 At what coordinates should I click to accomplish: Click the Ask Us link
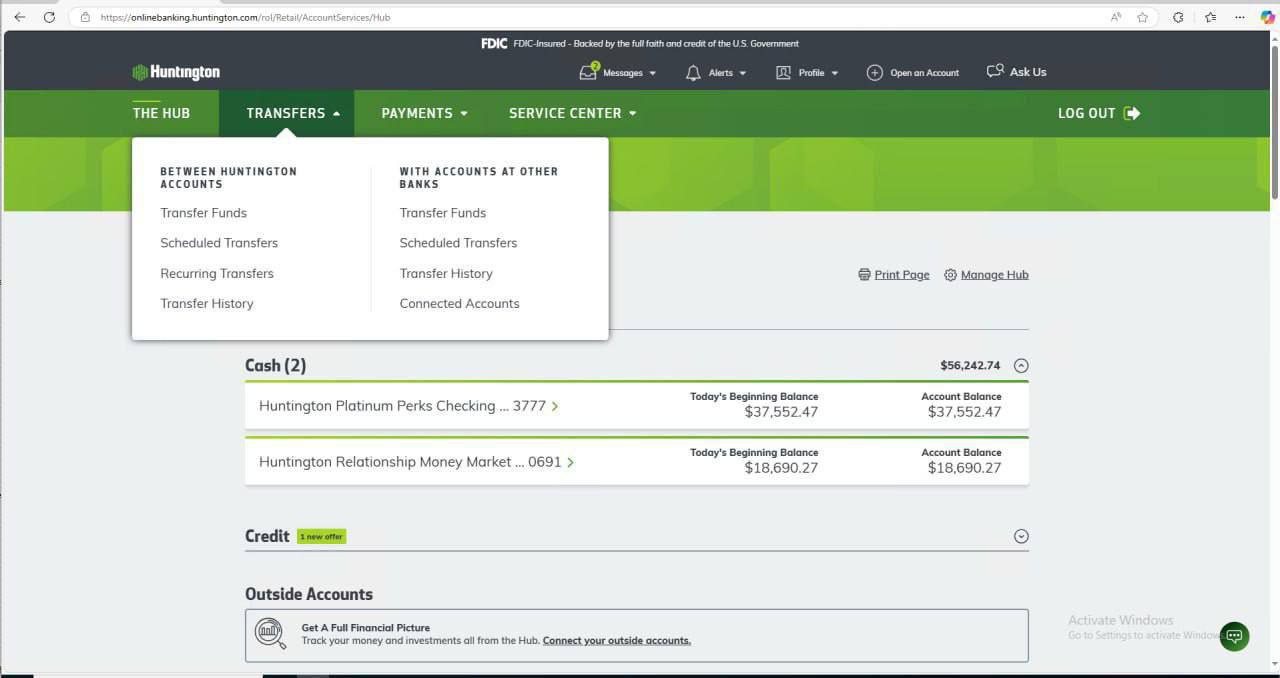tap(1028, 72)
